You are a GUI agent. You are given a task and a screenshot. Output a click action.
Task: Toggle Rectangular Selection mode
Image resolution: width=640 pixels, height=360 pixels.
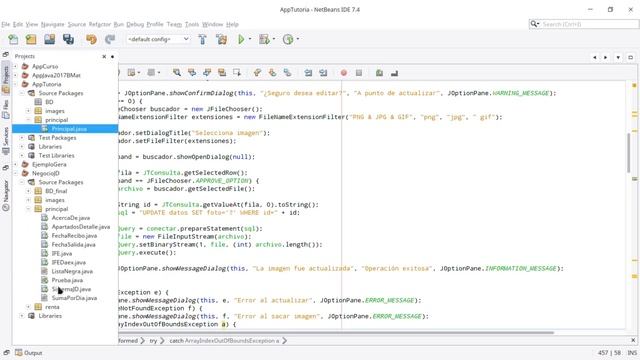tap(237, 73)
